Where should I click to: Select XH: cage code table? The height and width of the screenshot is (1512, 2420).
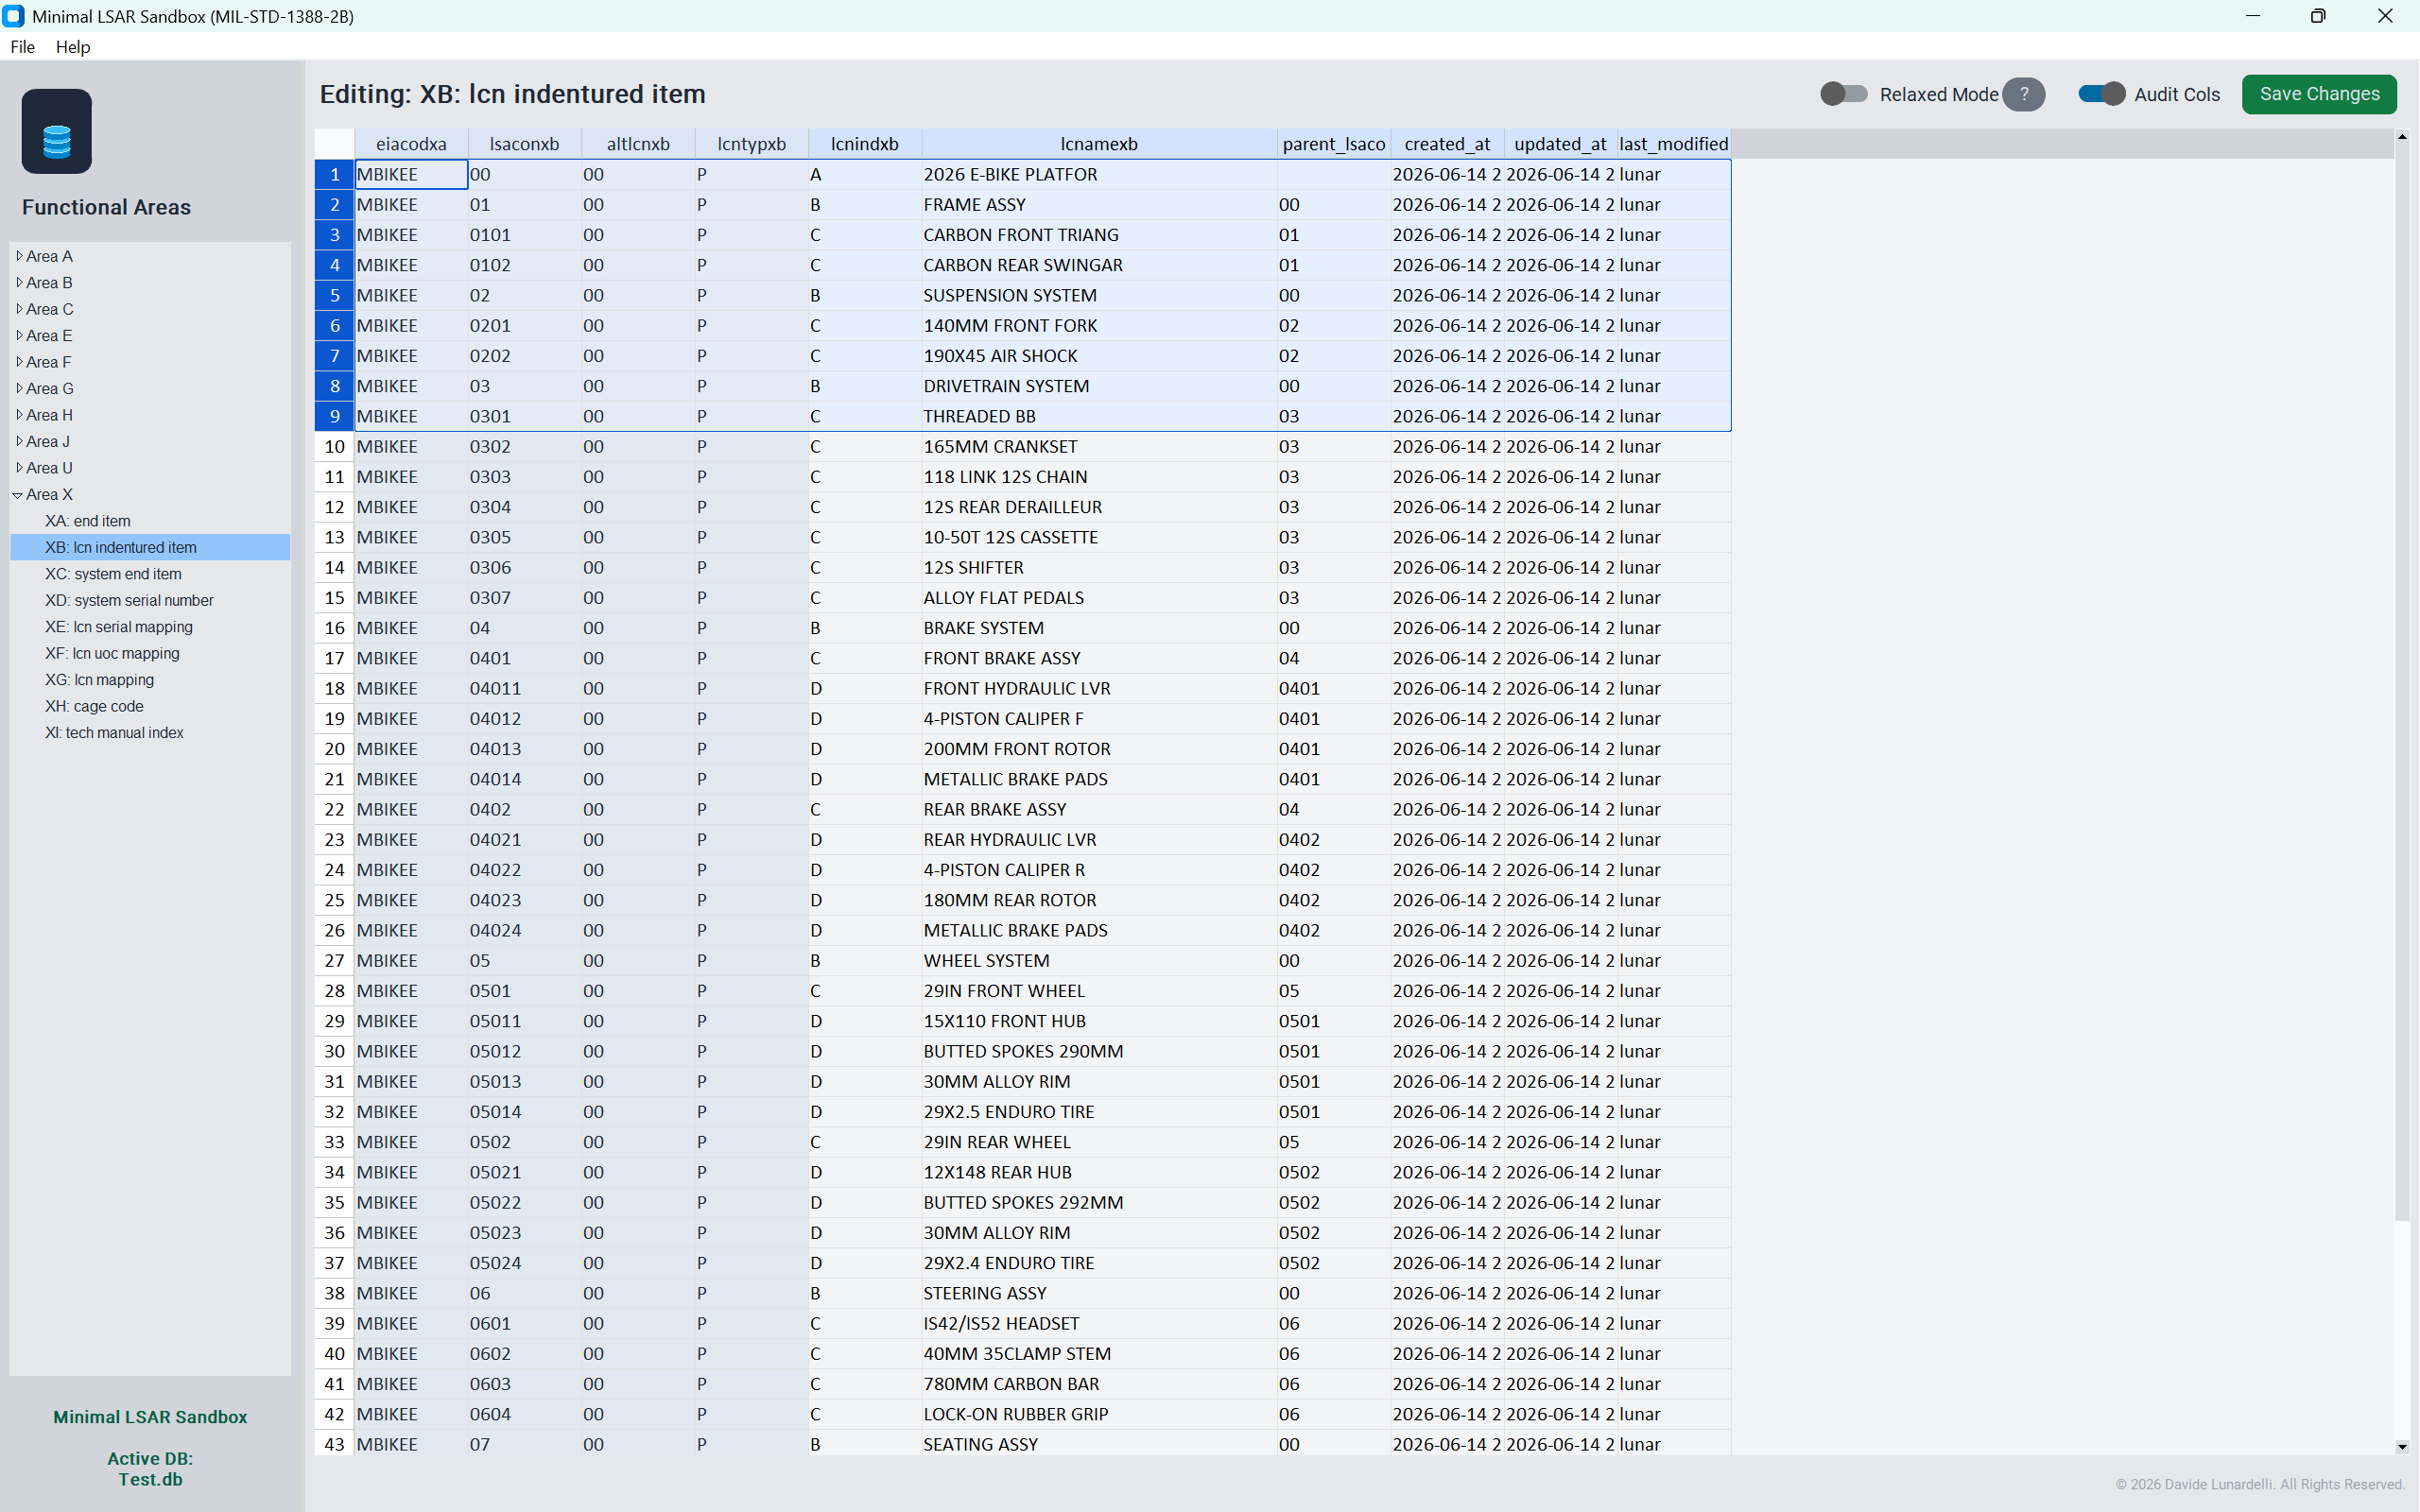tap(94, 706)
